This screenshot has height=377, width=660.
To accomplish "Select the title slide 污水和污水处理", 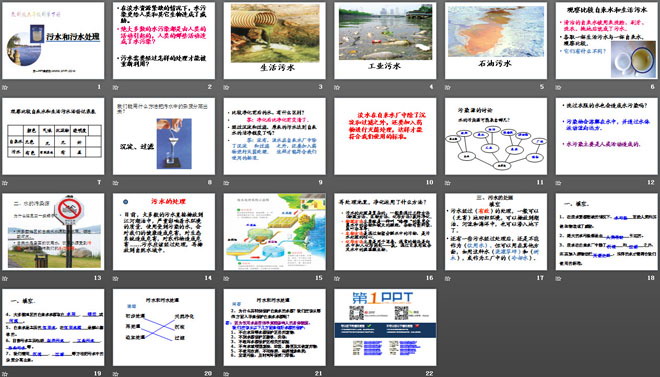I will coord(53,40).
